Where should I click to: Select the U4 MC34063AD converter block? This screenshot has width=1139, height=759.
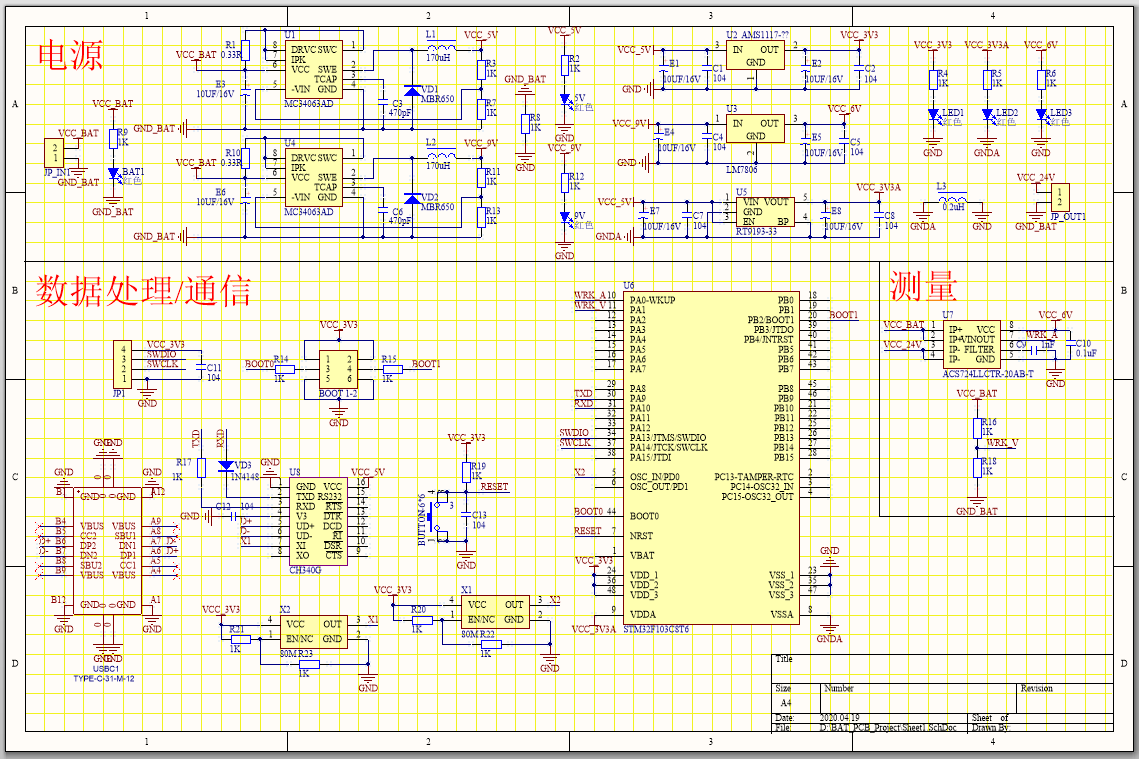coord(313,177)
